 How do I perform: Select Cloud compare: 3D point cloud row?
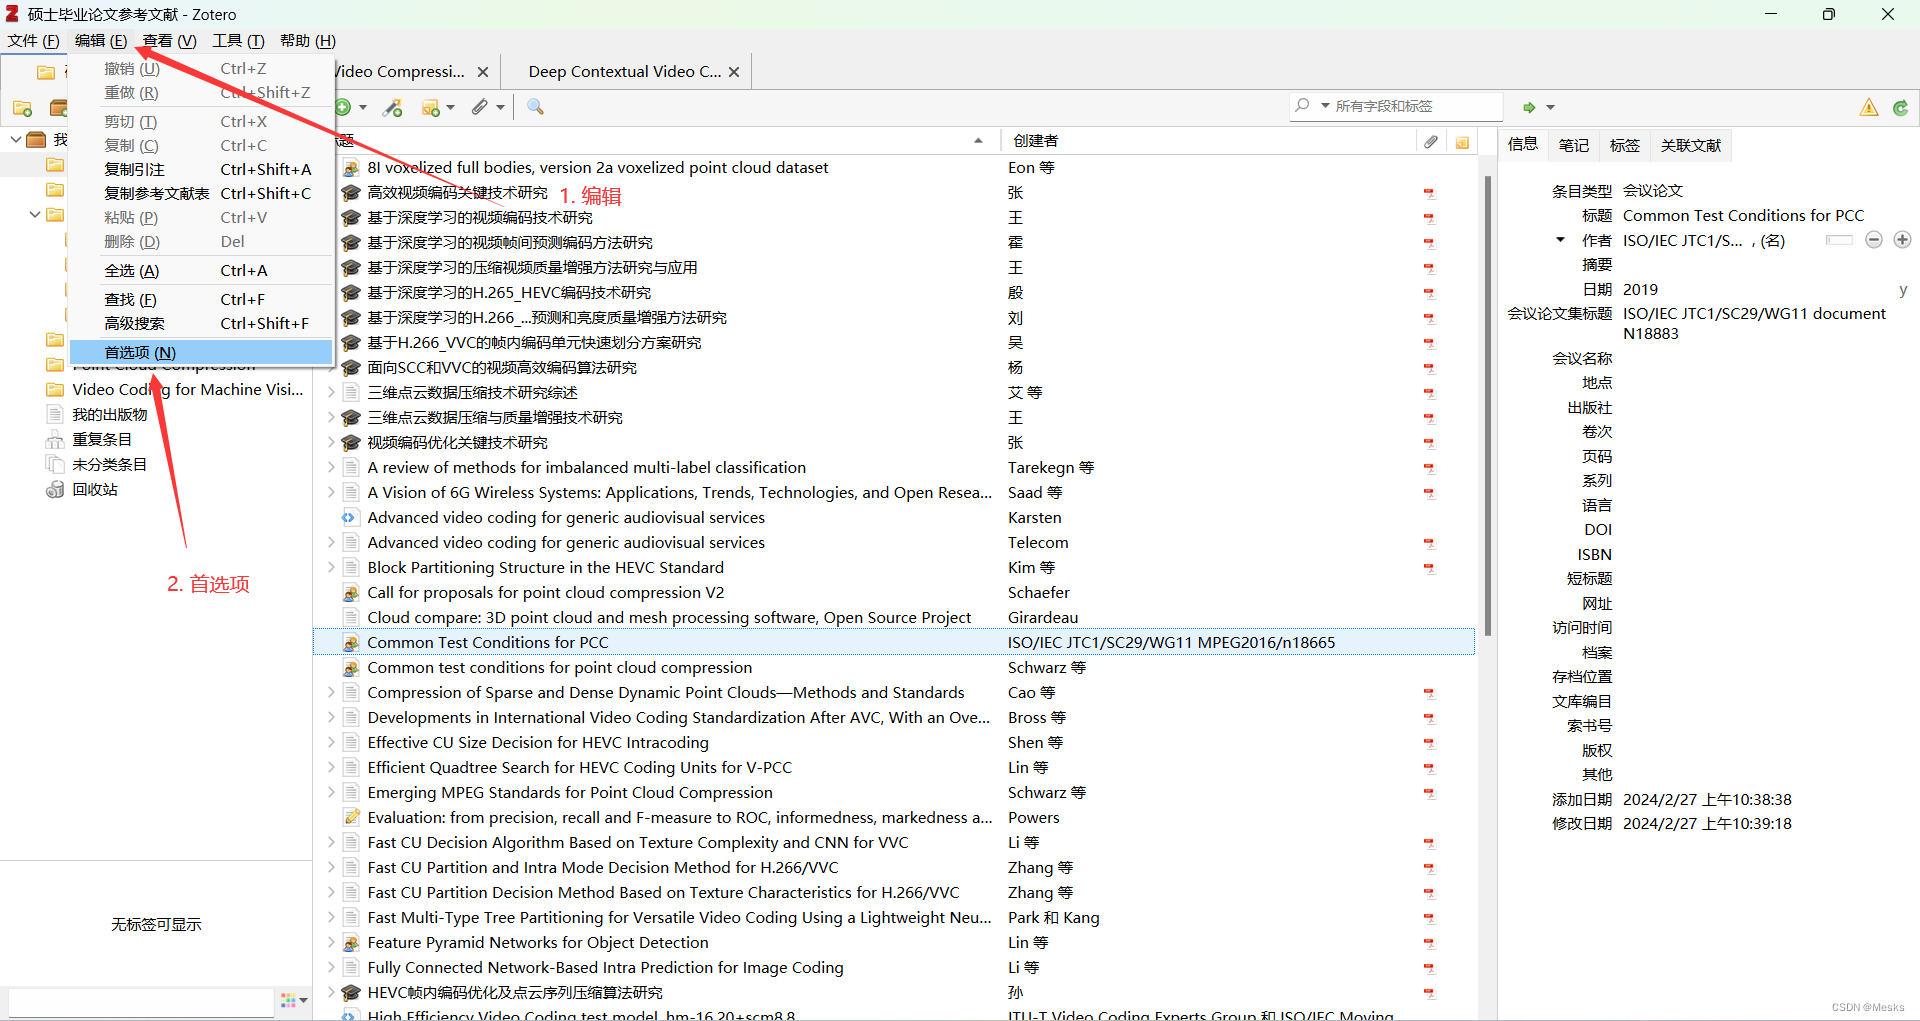point(895,618)
